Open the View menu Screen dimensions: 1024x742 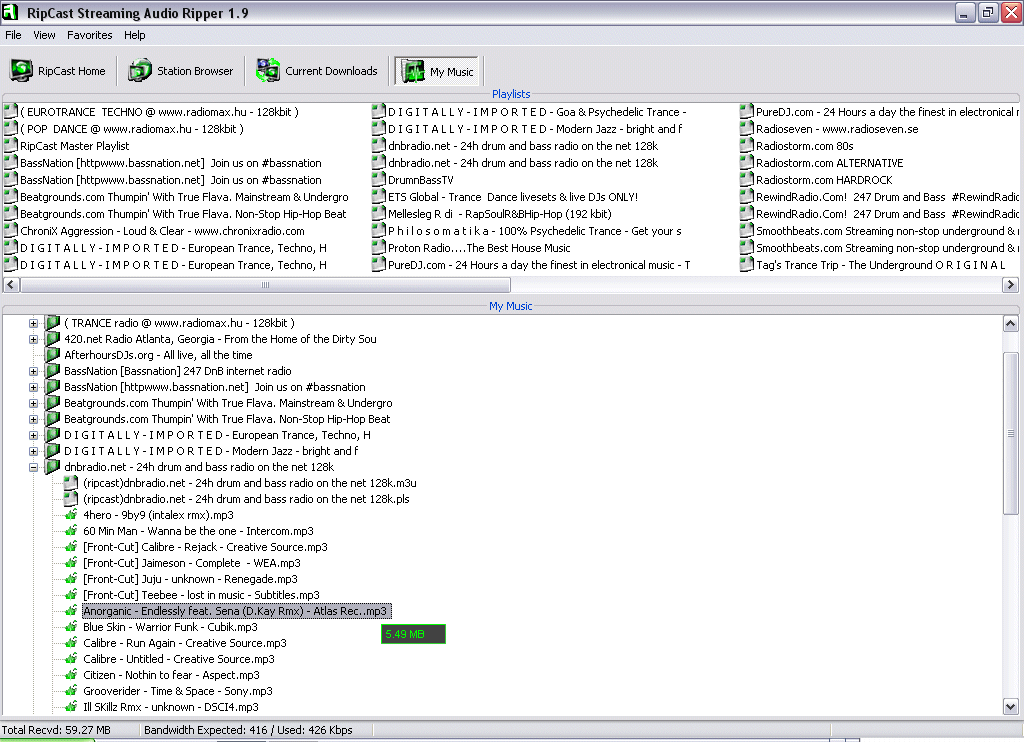click(44, 35)
